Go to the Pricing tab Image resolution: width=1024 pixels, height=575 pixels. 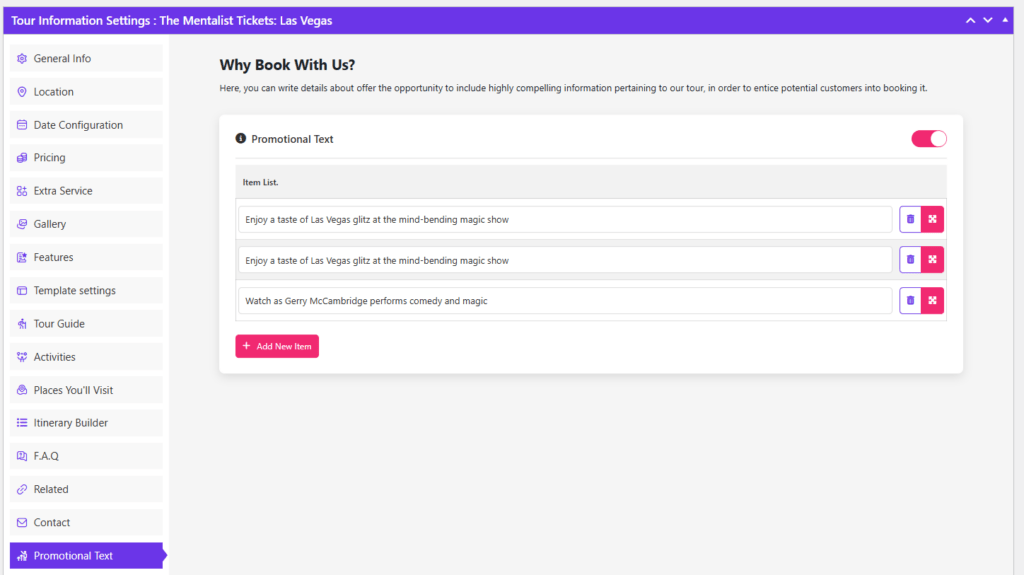(86, 157)
